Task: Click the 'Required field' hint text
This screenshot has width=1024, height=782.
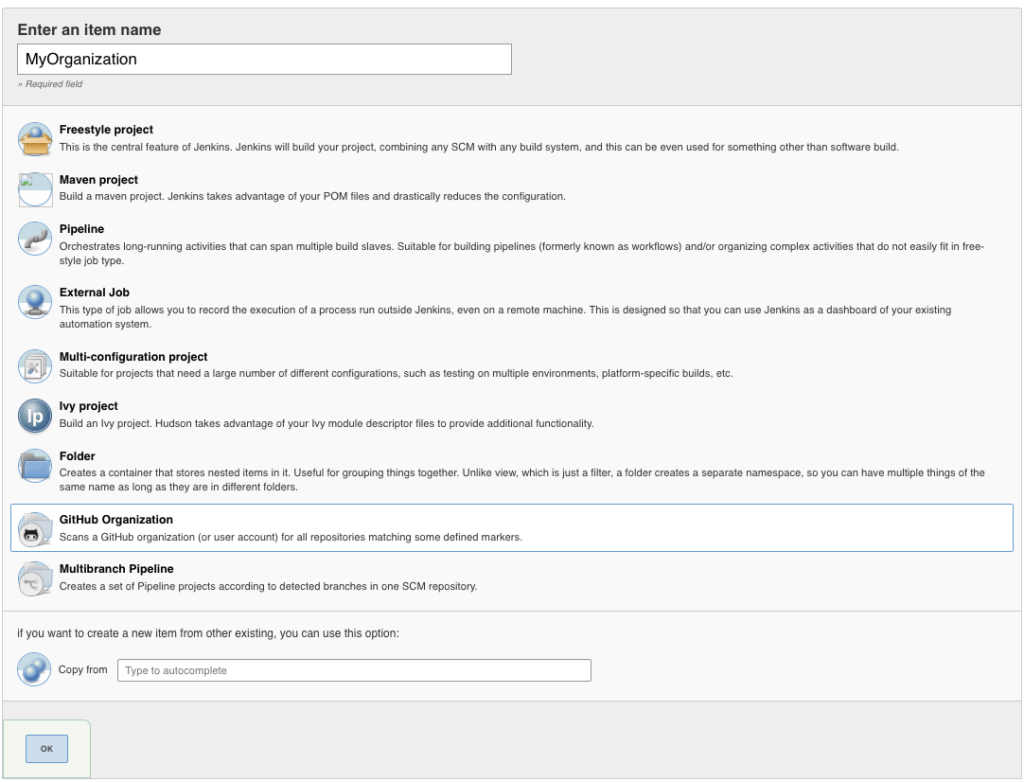Action: point(50,84)
